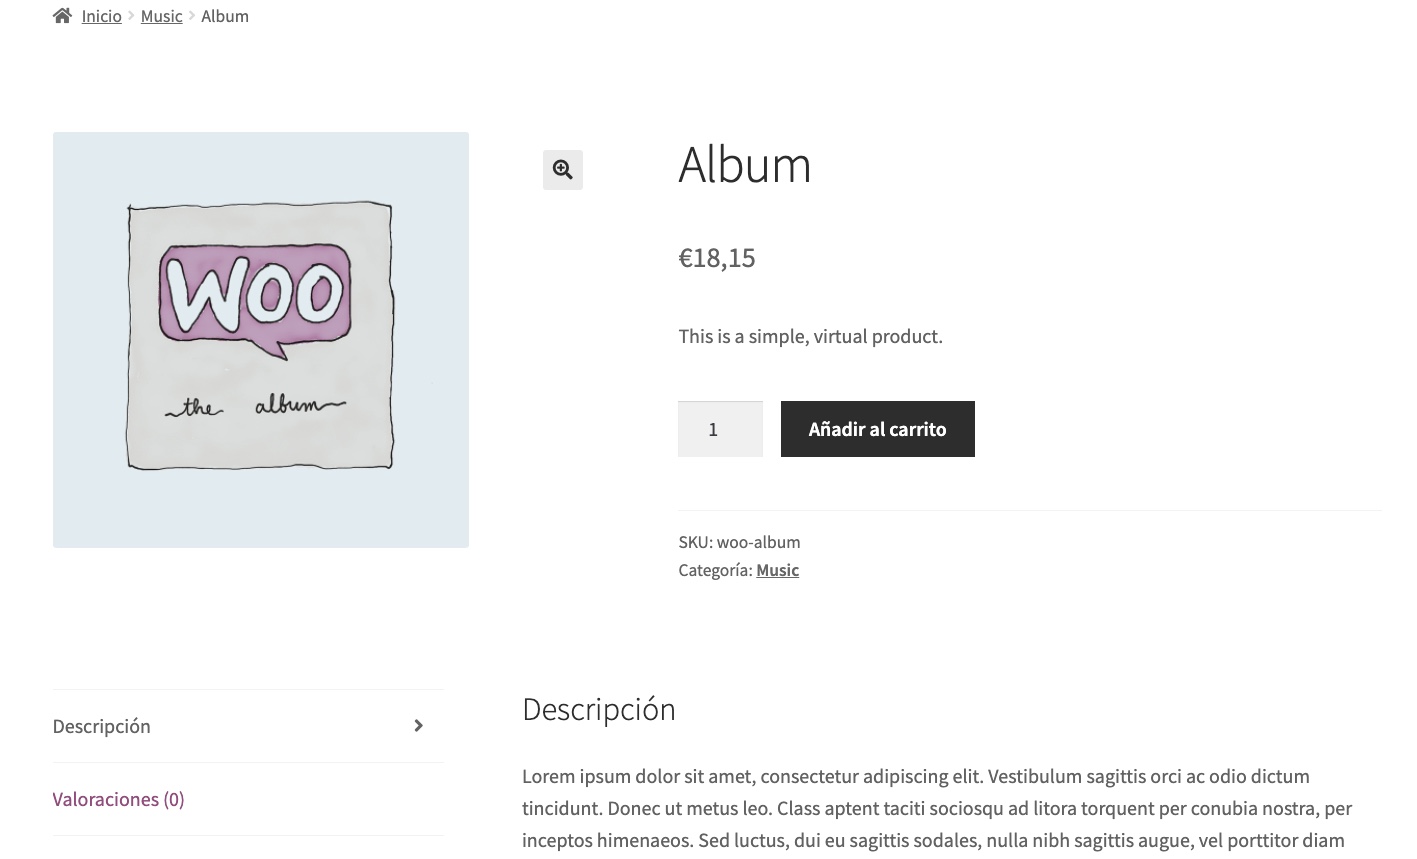Click the woo-album SKU text
This screenshot has width=1417, height=859.
[758, 542]
